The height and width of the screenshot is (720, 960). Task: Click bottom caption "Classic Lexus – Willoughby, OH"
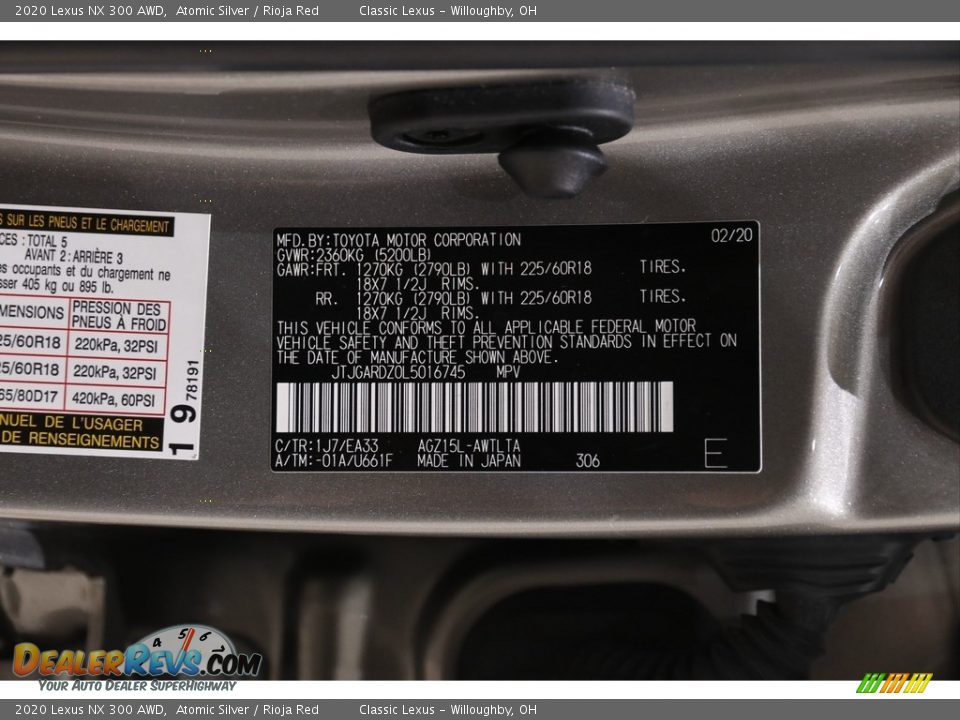coord(448,710)
